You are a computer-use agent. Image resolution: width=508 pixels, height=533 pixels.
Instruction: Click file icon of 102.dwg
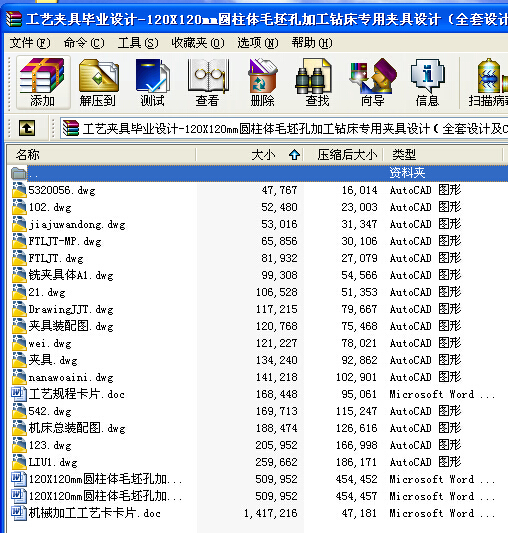coord(19,207)
